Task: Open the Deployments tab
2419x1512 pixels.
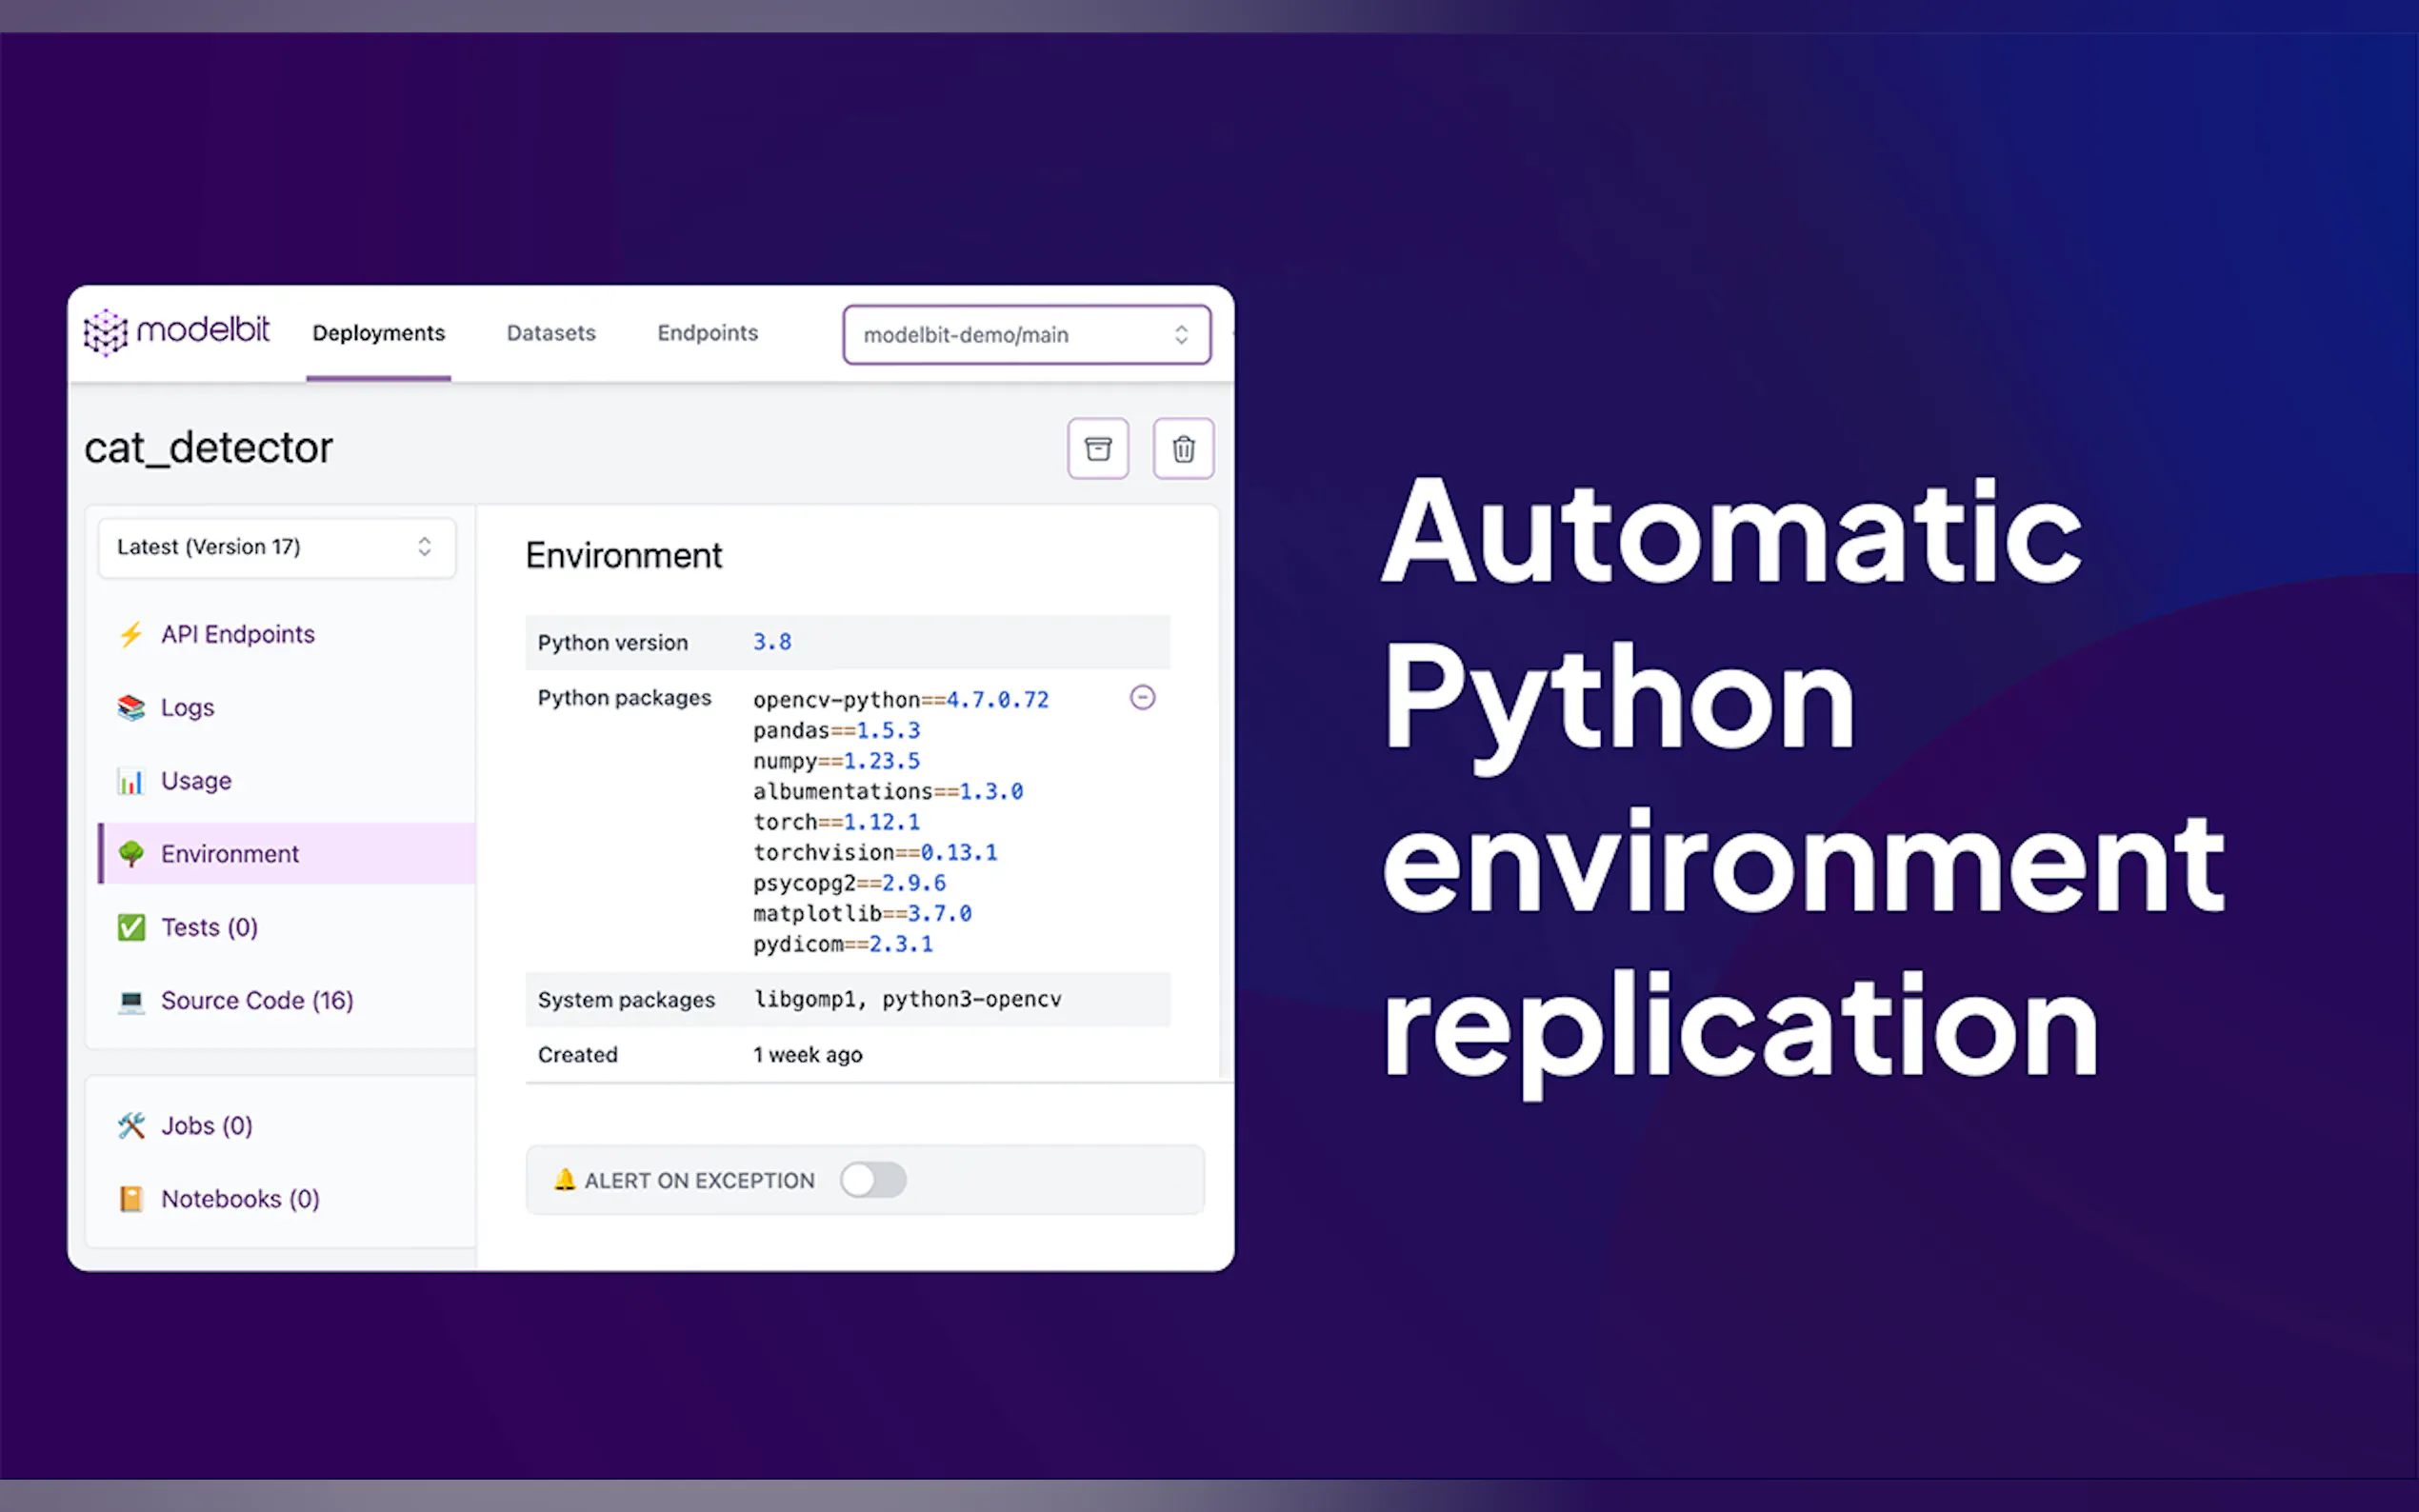Action: [378, 333]
